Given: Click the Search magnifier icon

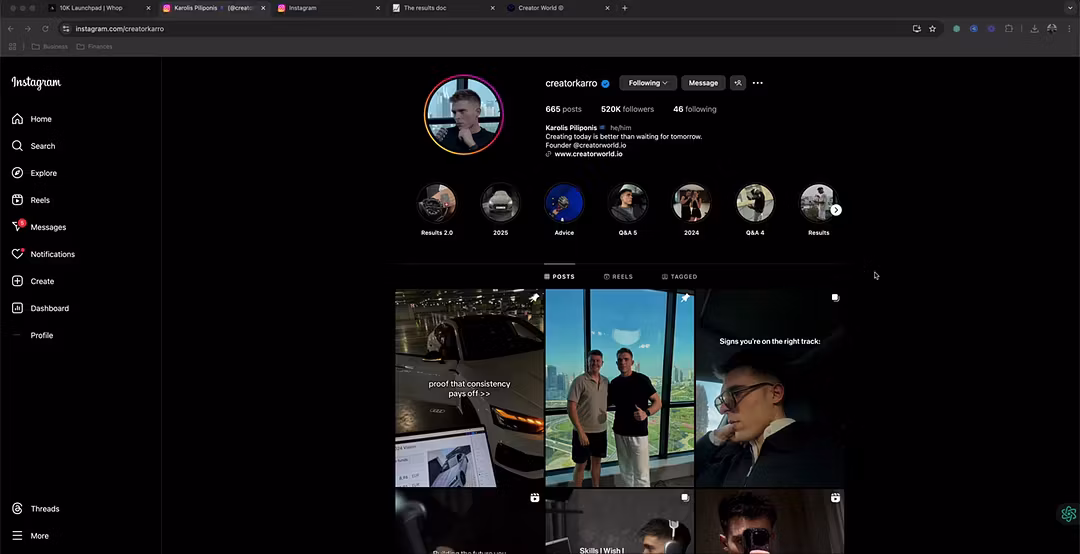Looking at the screenshot, I should [x=17, y=146].
